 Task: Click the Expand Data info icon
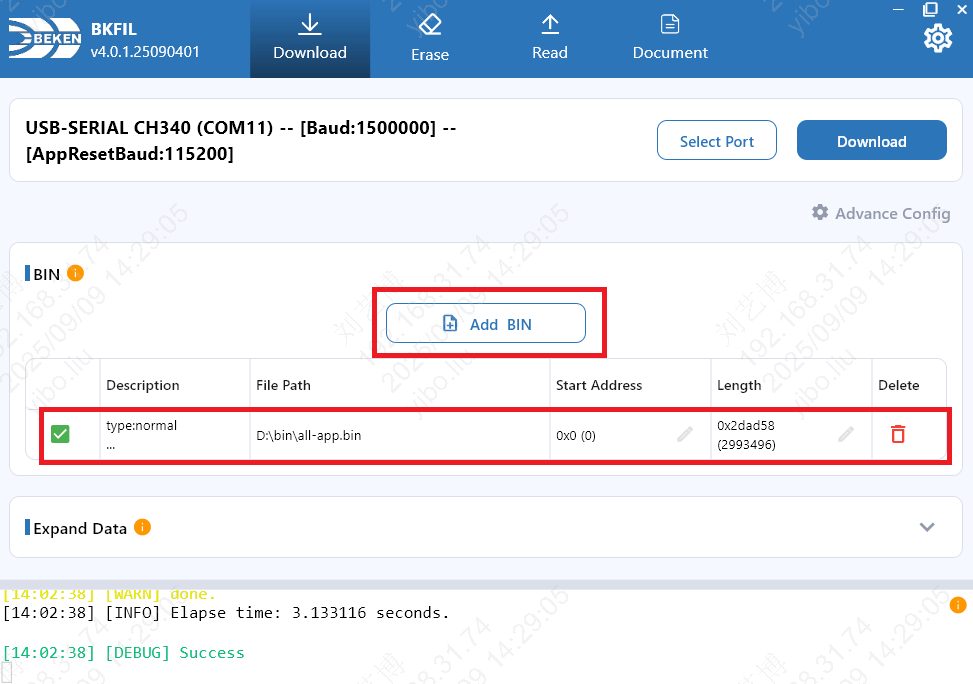coord(142,527)
